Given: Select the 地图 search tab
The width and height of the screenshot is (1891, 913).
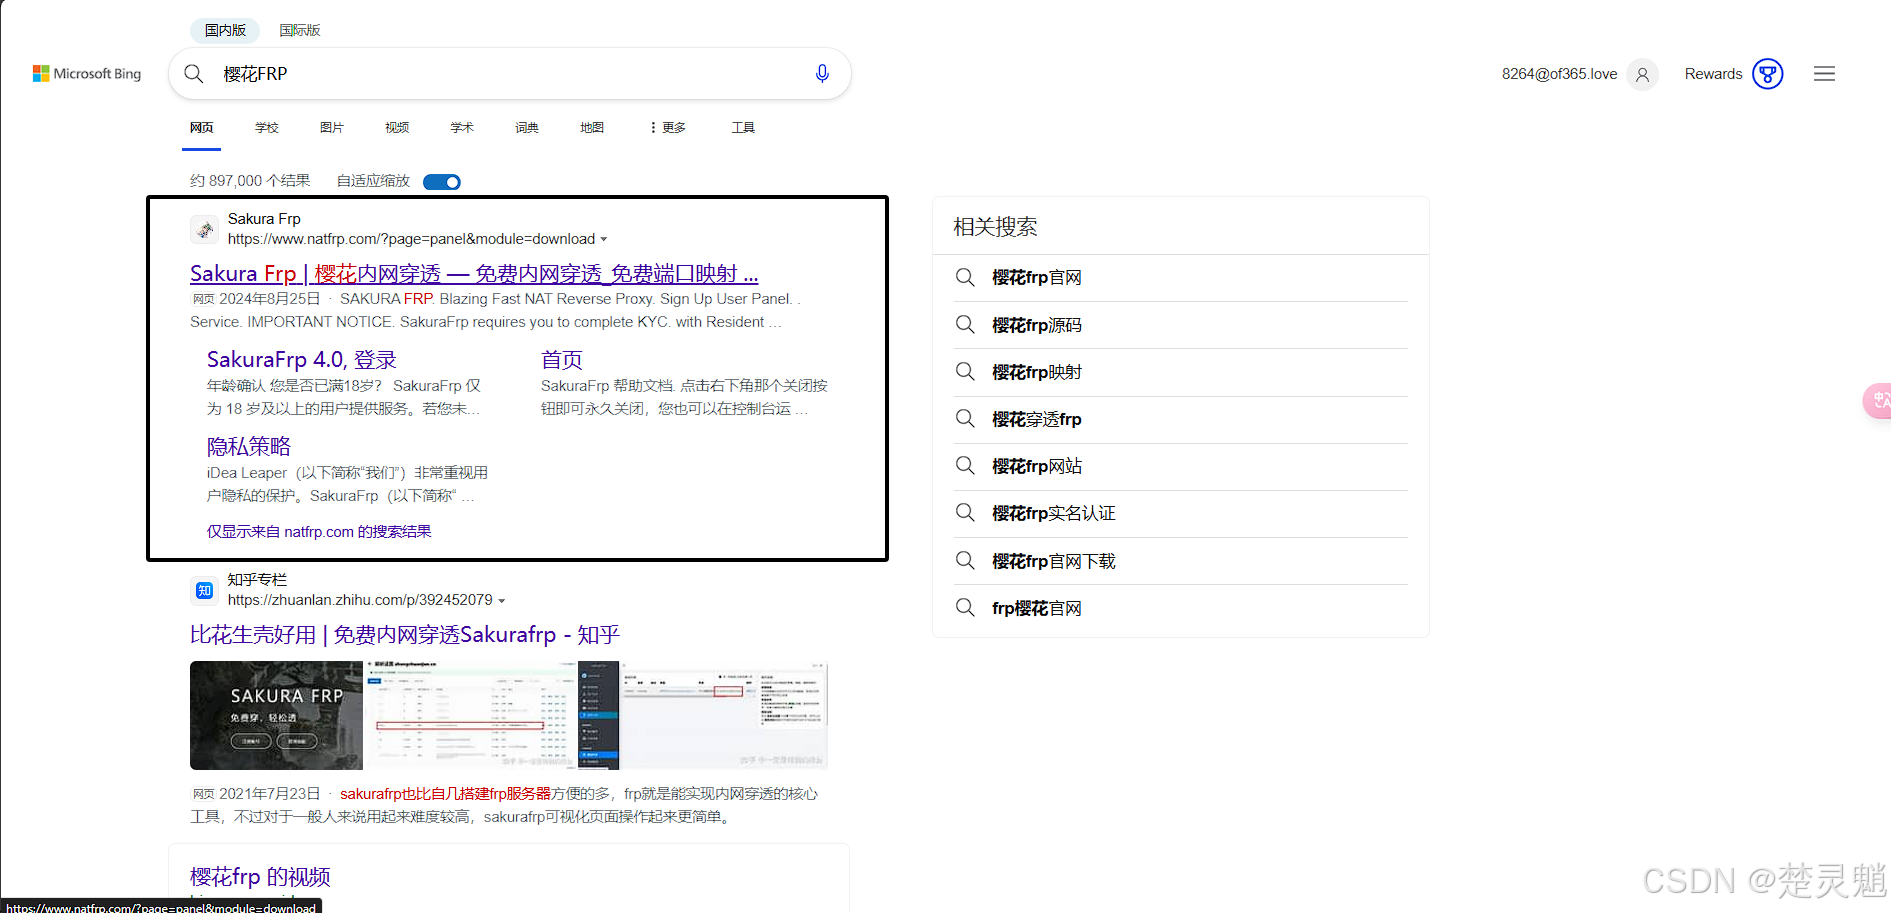Looking at the screenshot, I should coord(592,128).
